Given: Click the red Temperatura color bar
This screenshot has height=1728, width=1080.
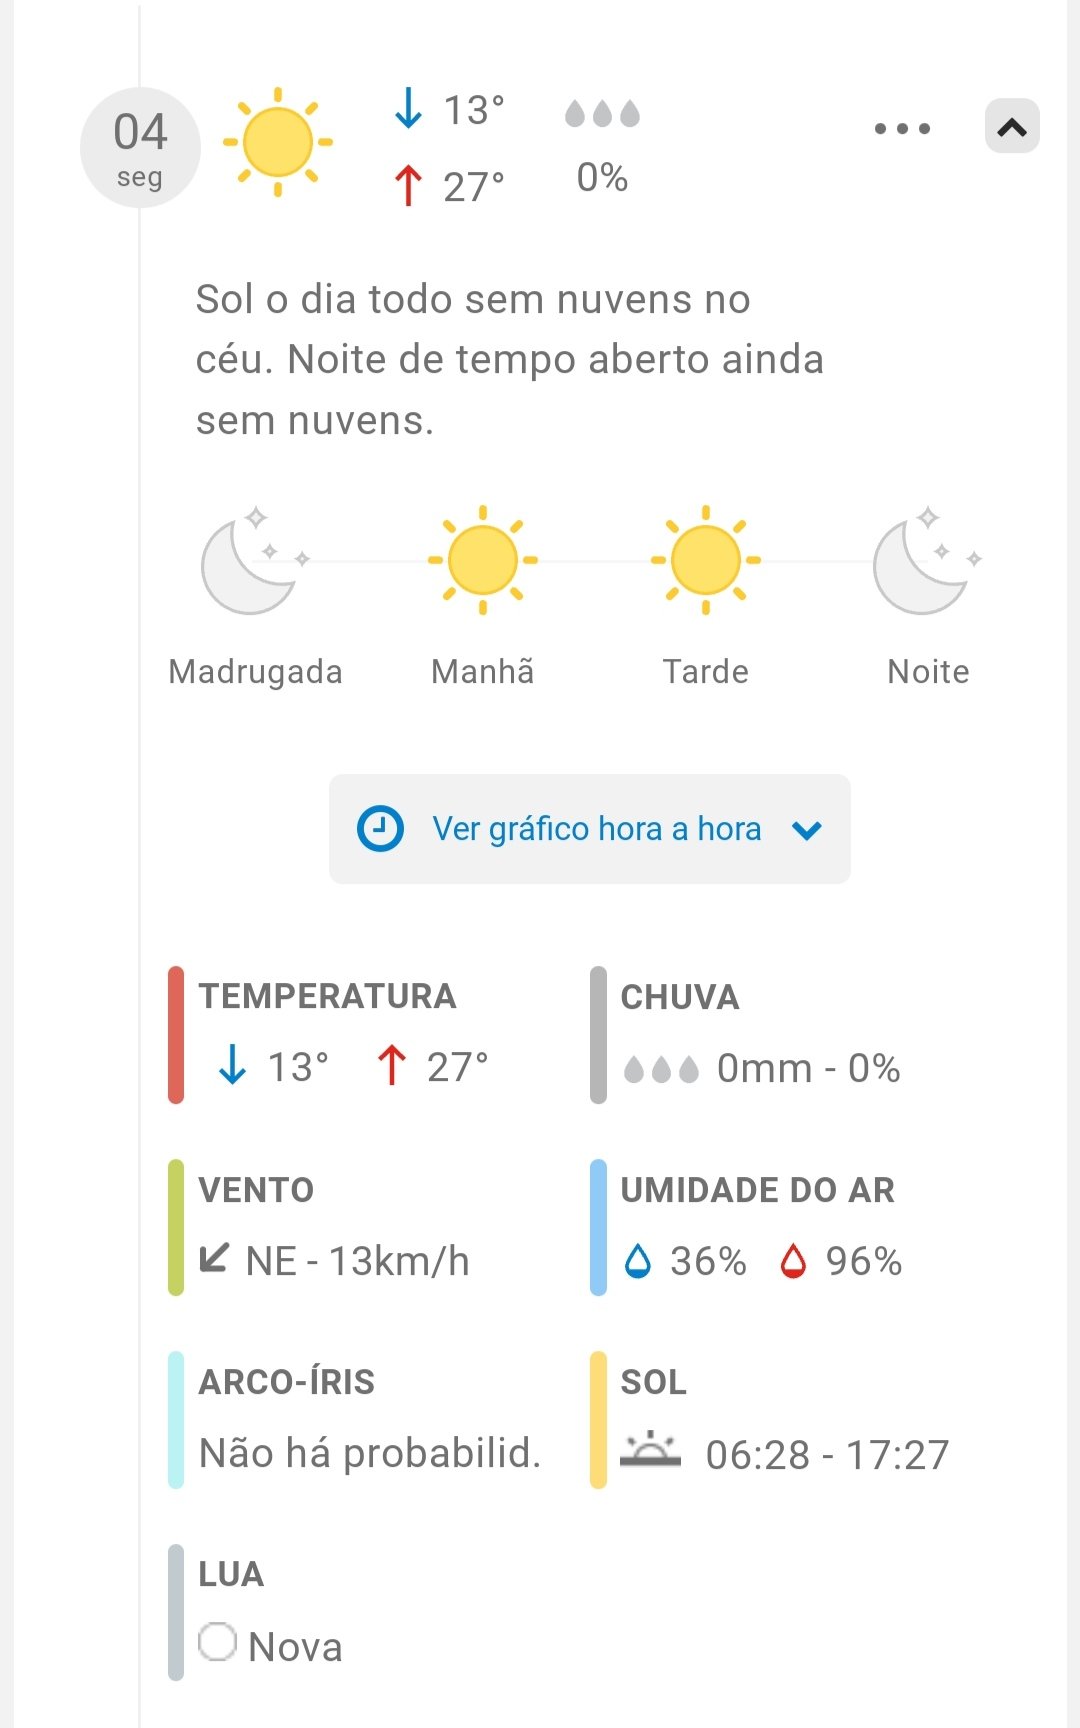Looking at the screenshot, I should click(176, 1035).
